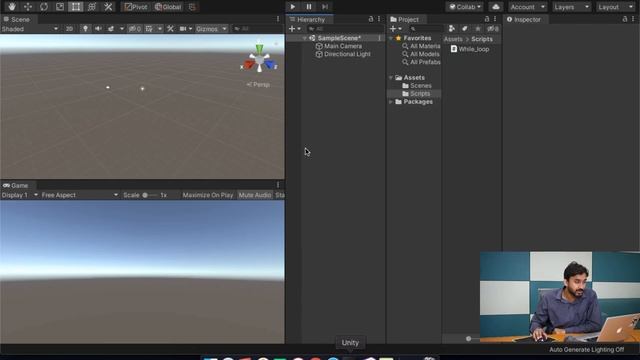The image size is (640, 360).
Task: Open Scene view component tools
Action: point(170,29)
